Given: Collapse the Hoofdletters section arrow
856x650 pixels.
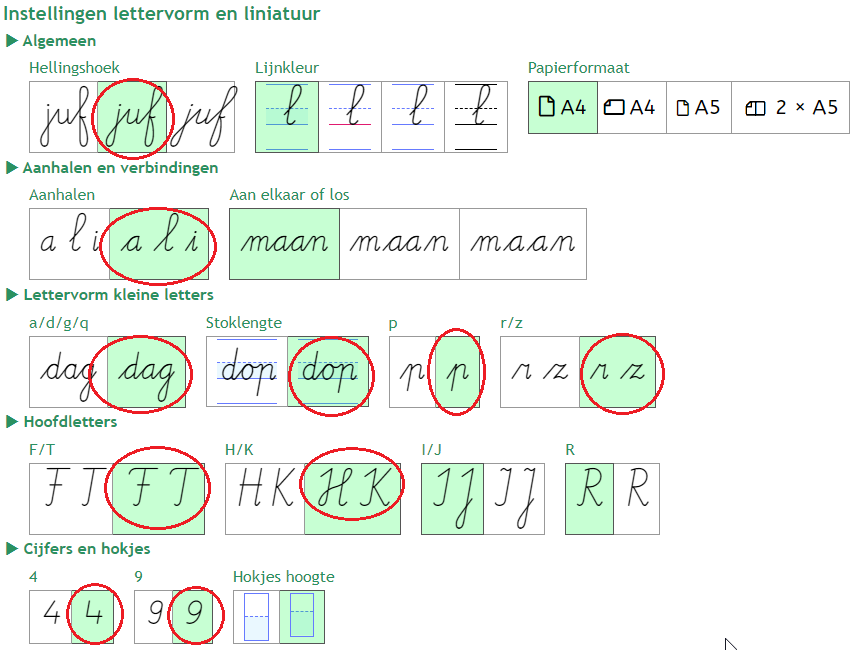Looking at the screenshot, I should [12, 422].
